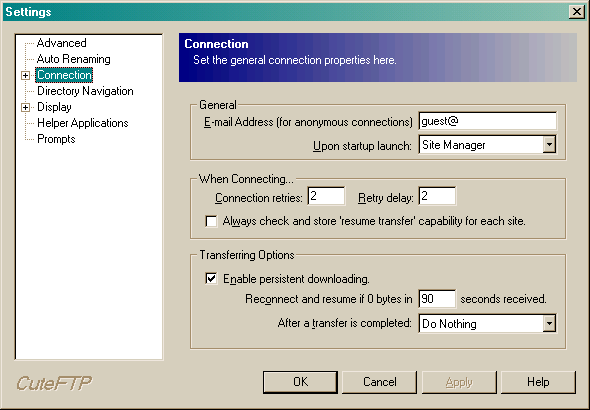Viewport: 590px width, 410px height.
Task: Click the reconnect seconds field showing 90
Action: click(x=437, y=299)
